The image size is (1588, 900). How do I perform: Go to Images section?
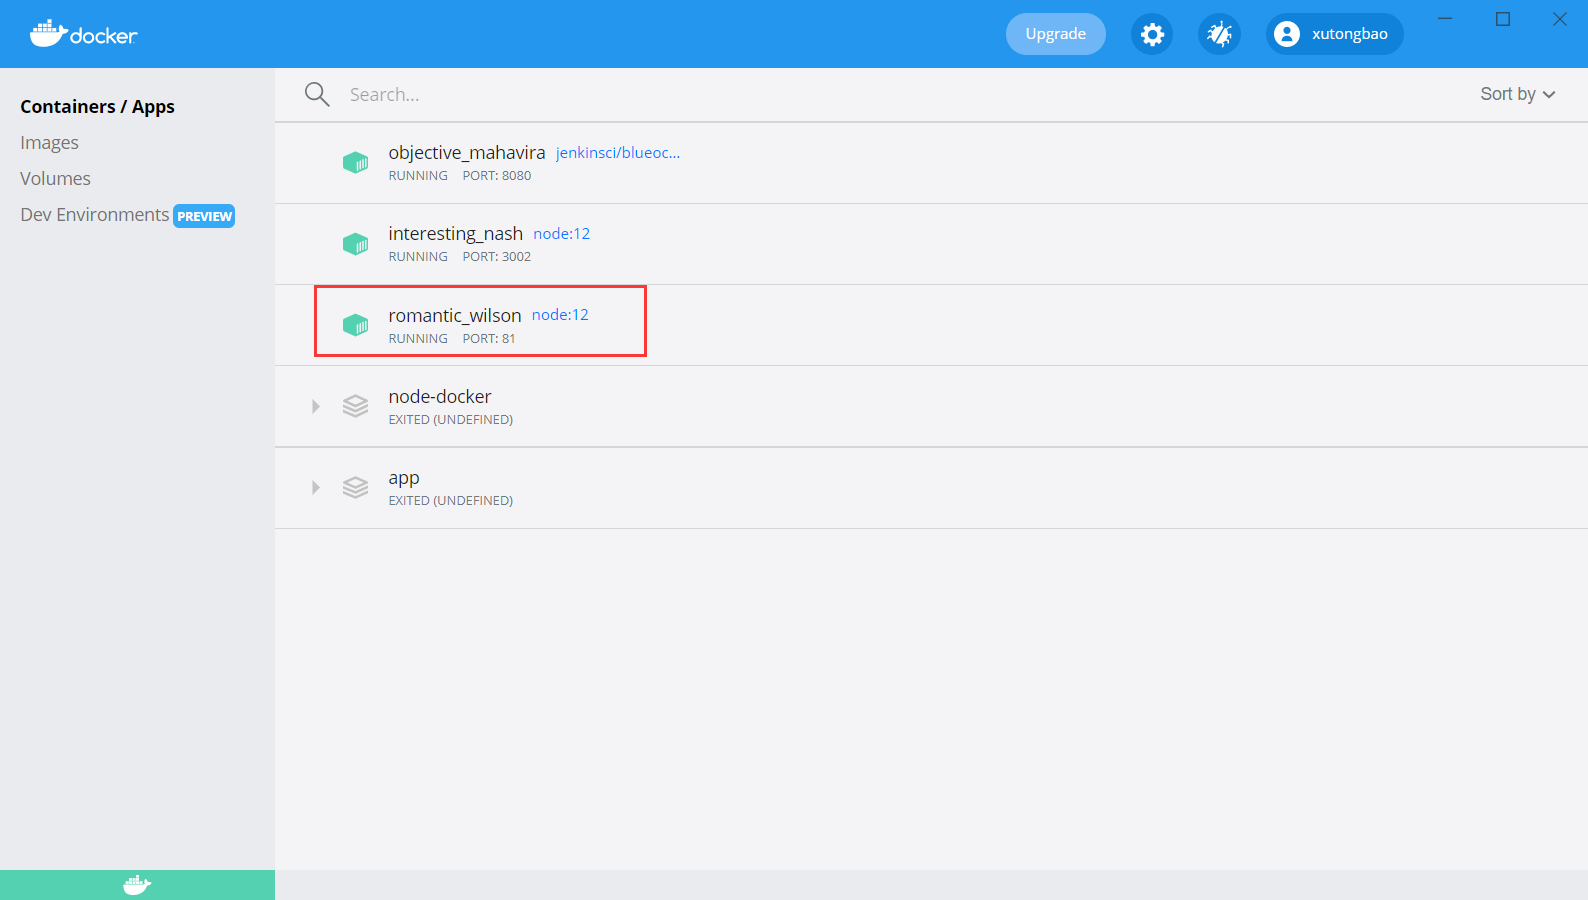[49, 143]
